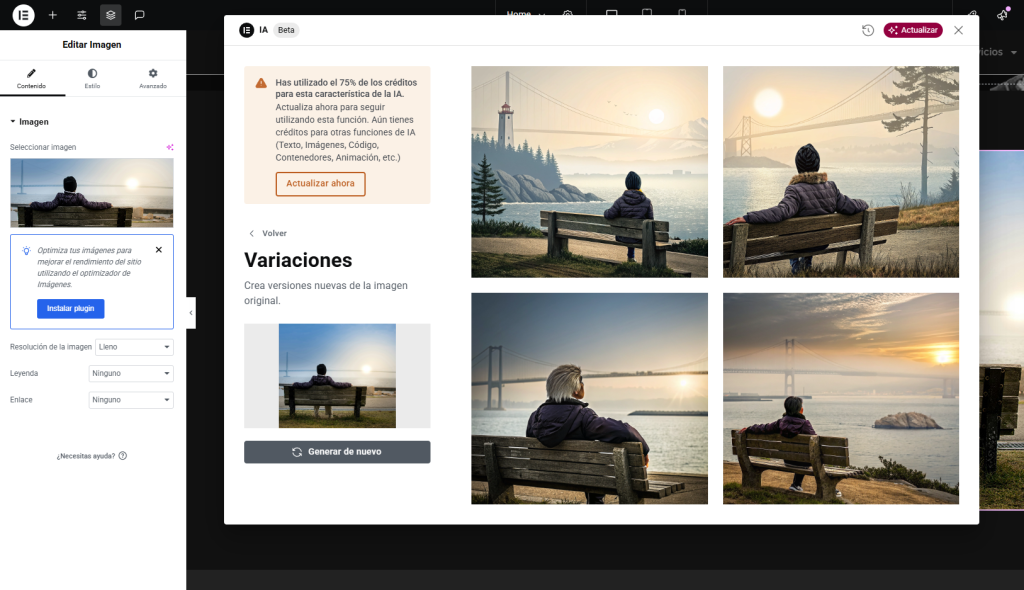Open site settings sliders icon
Screen dimensions: 1024x590
pos(82,15)
